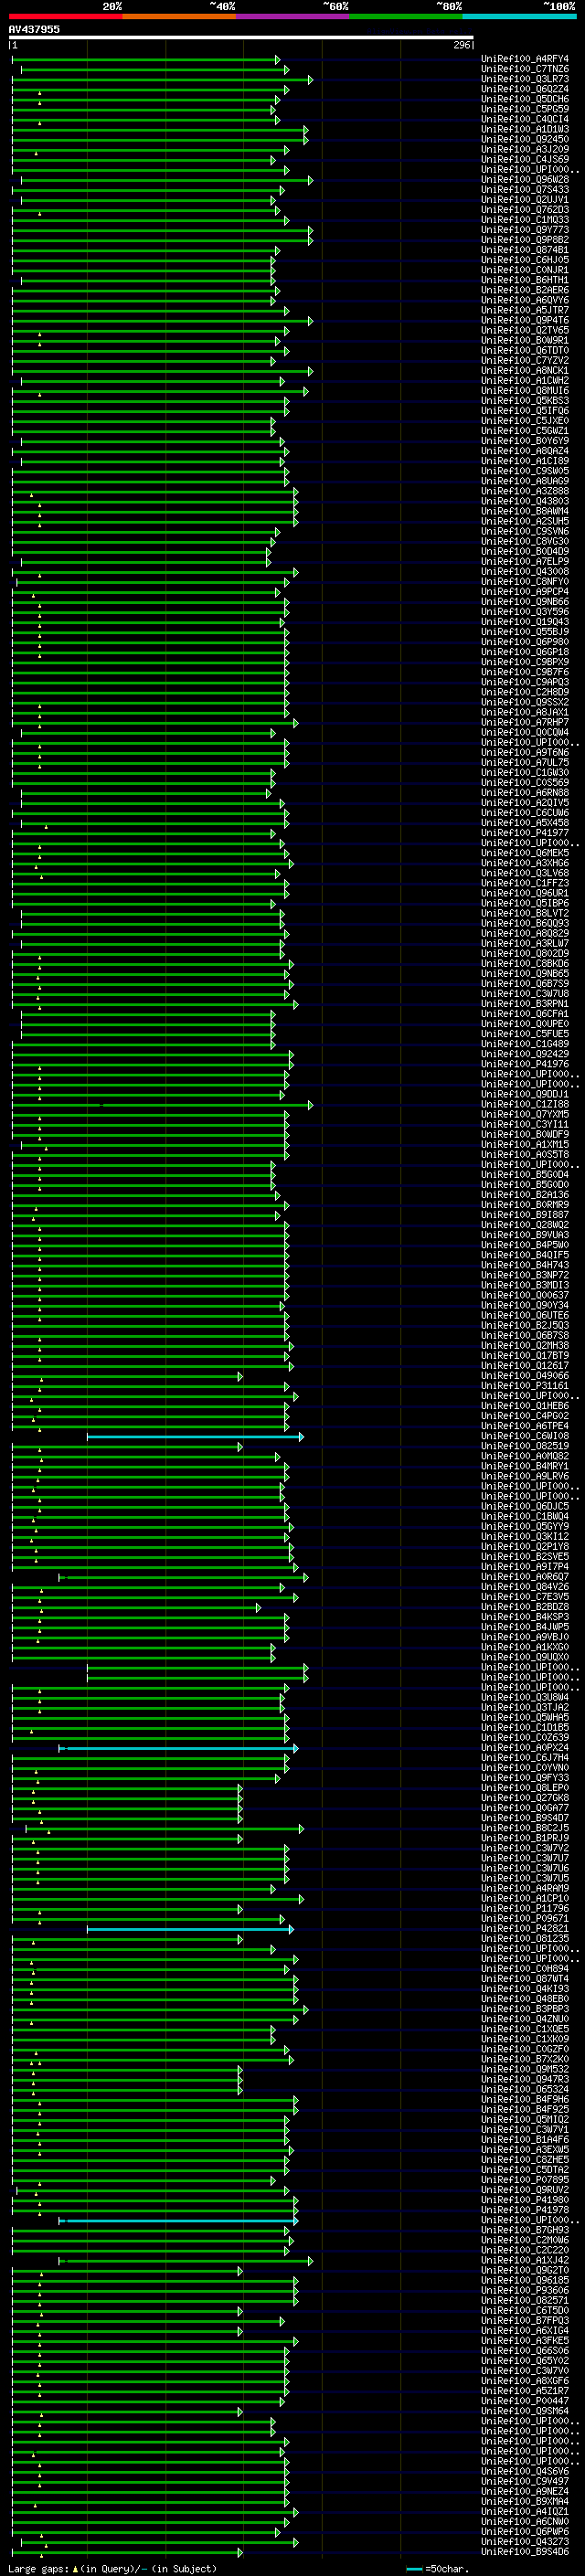Select hit label UniRef100_Q84V26
Screen dimensions: 585x2576
525,1587
